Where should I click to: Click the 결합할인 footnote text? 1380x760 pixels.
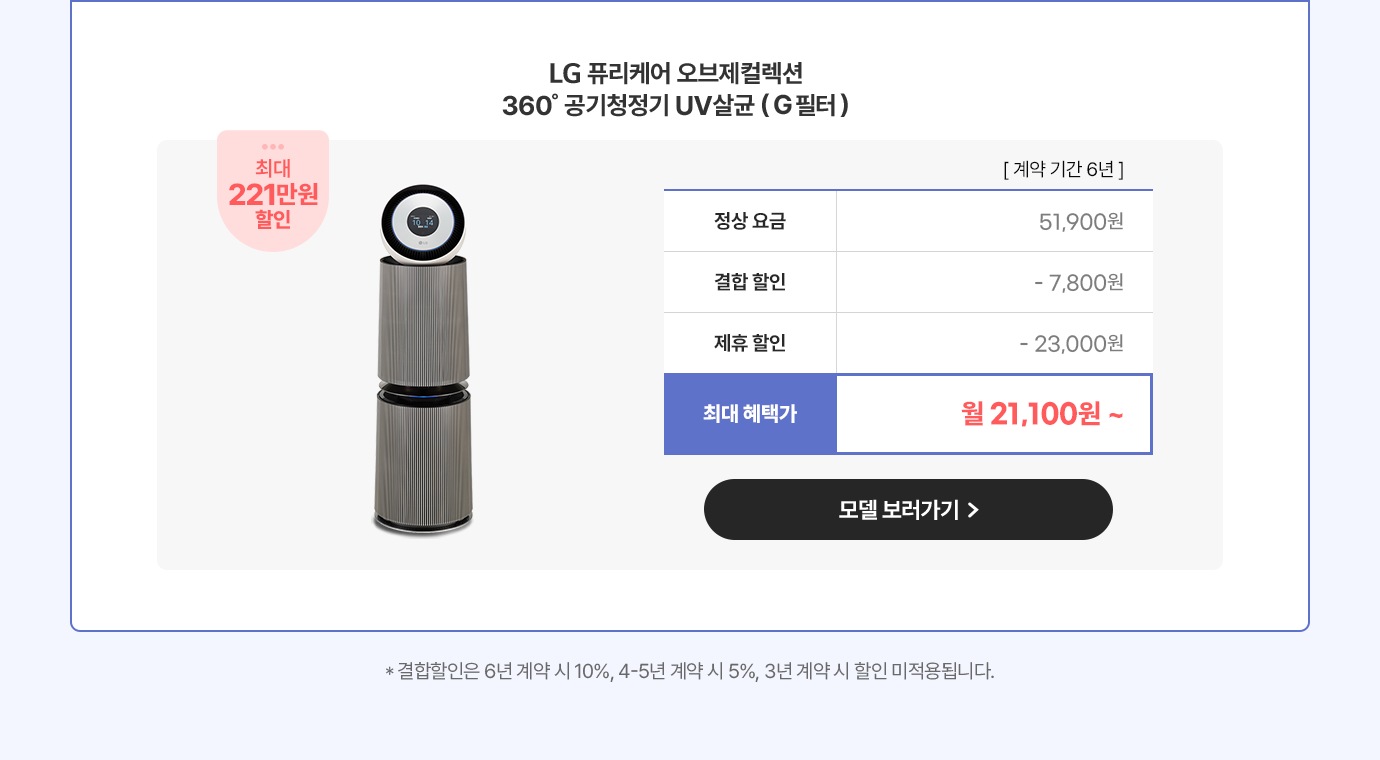(x=690, y=670)
